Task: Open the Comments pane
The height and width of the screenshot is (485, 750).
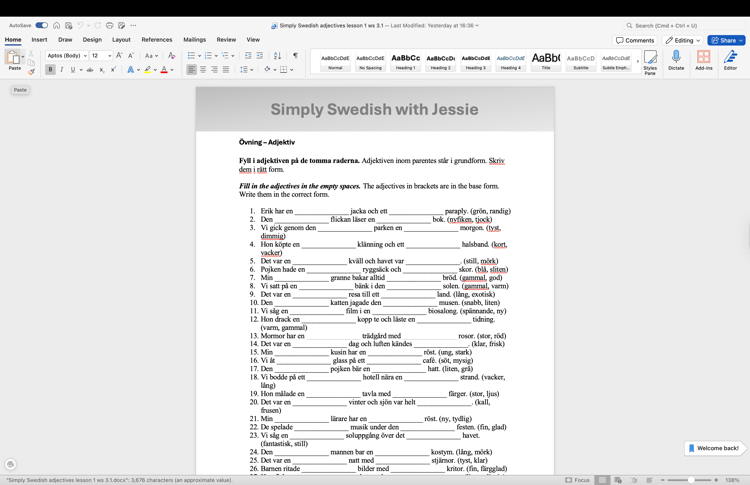Action: 635,40
